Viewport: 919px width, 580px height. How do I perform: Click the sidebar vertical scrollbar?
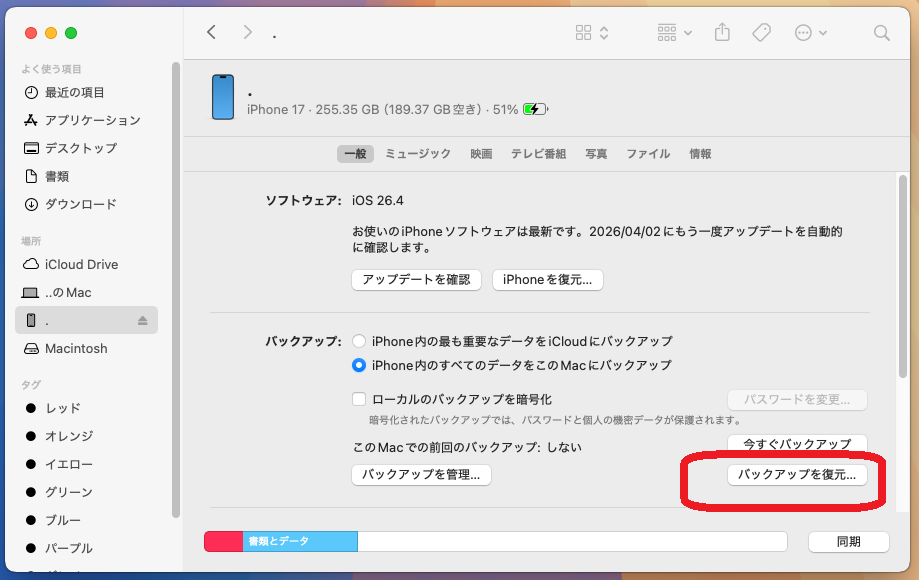click(x=175, y=290)
